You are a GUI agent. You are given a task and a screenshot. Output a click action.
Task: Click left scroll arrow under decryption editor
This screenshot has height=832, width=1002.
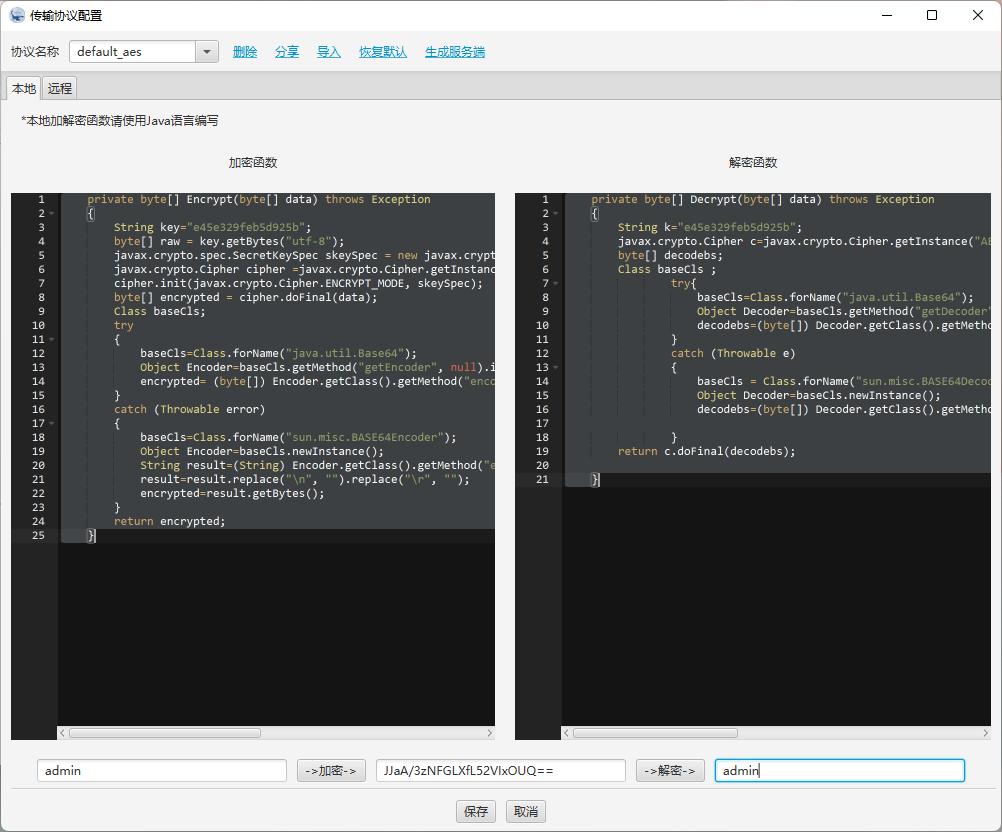click(568, 733)
